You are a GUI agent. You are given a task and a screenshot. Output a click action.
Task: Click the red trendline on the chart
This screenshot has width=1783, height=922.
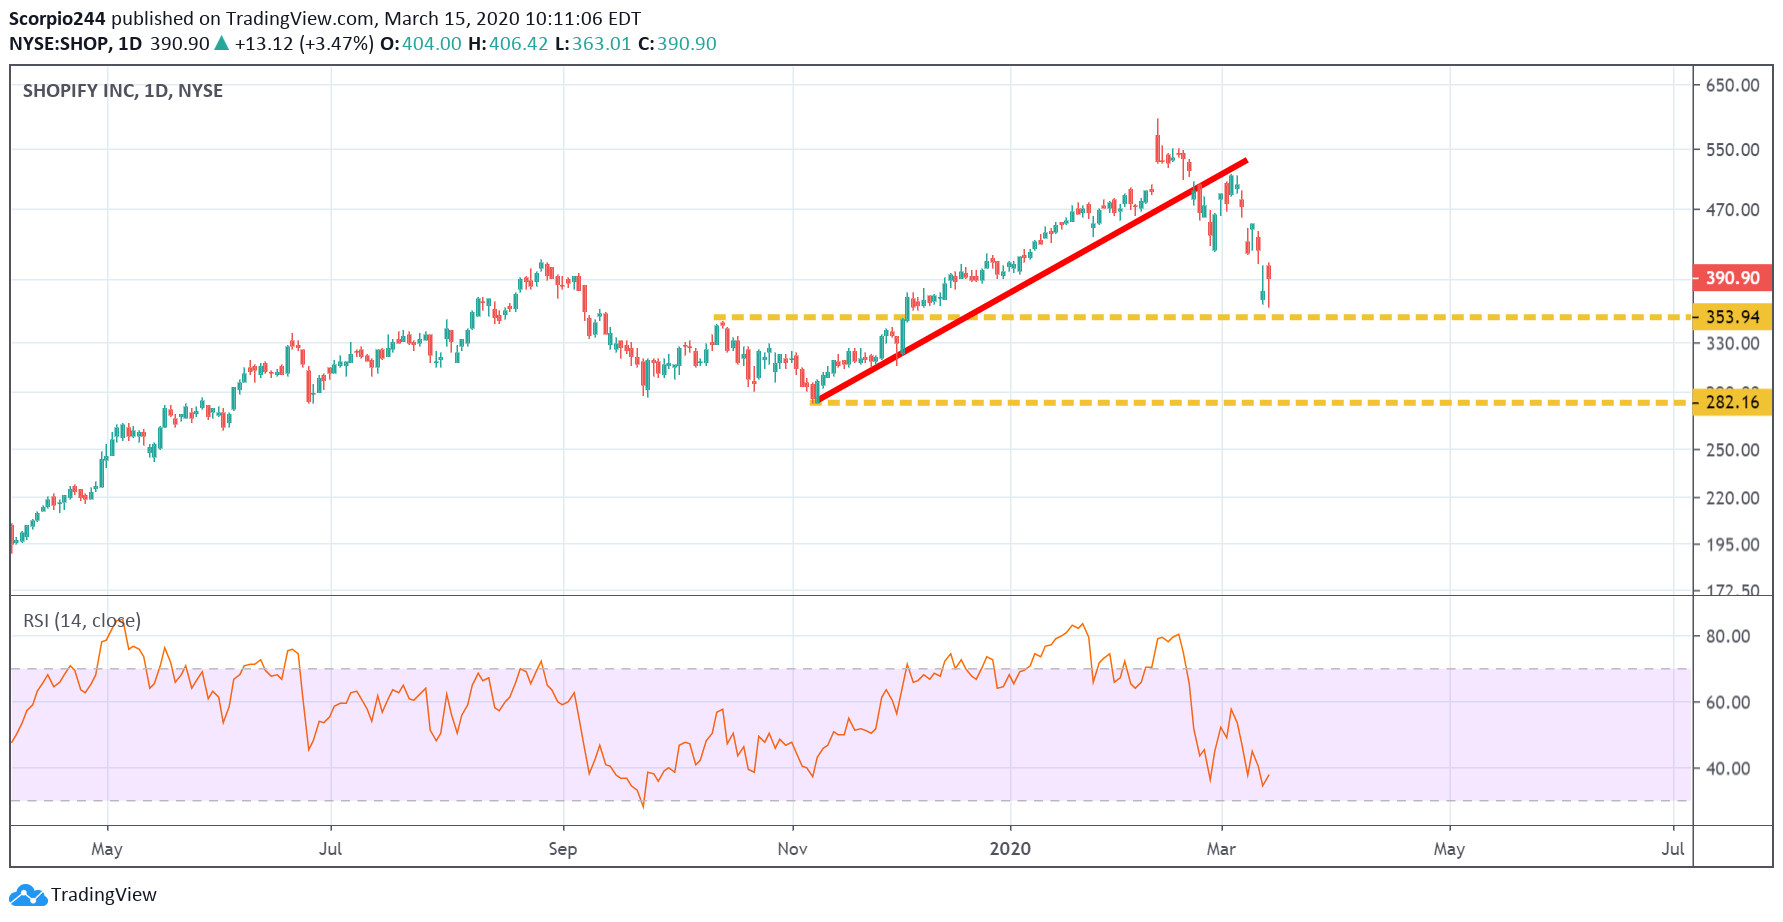click(x=1032, y=281)
